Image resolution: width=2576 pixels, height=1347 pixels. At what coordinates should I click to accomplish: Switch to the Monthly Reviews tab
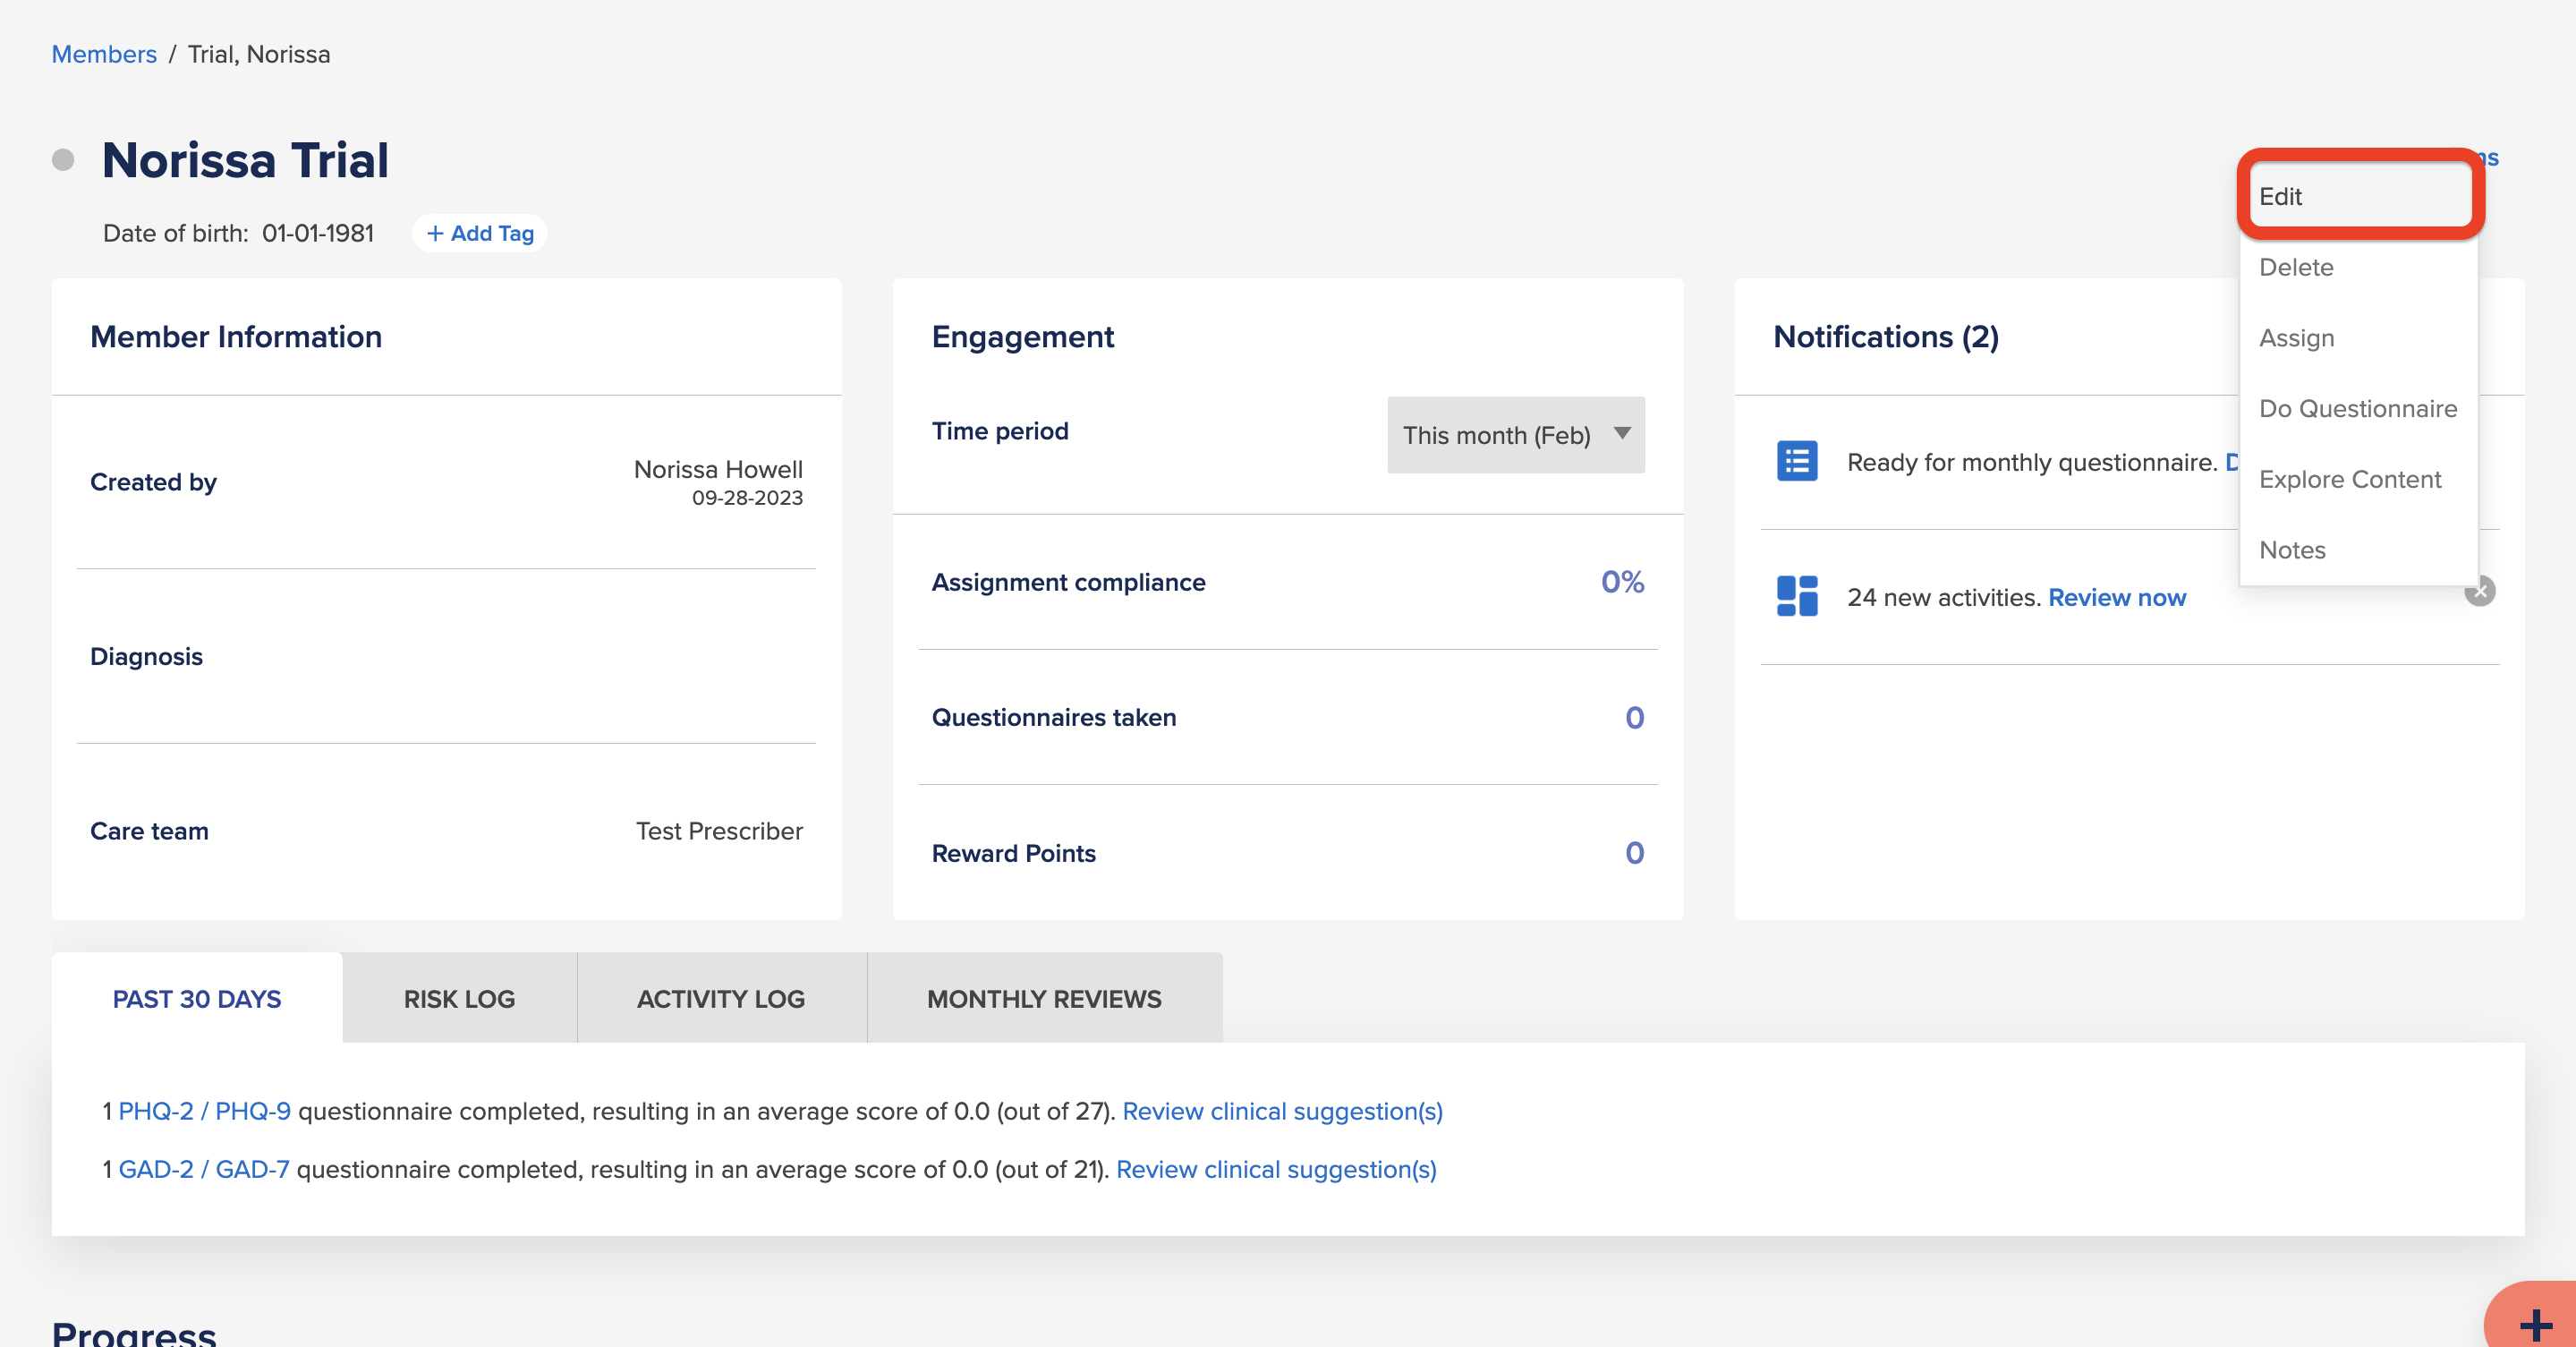click(x=1044, y=998)
